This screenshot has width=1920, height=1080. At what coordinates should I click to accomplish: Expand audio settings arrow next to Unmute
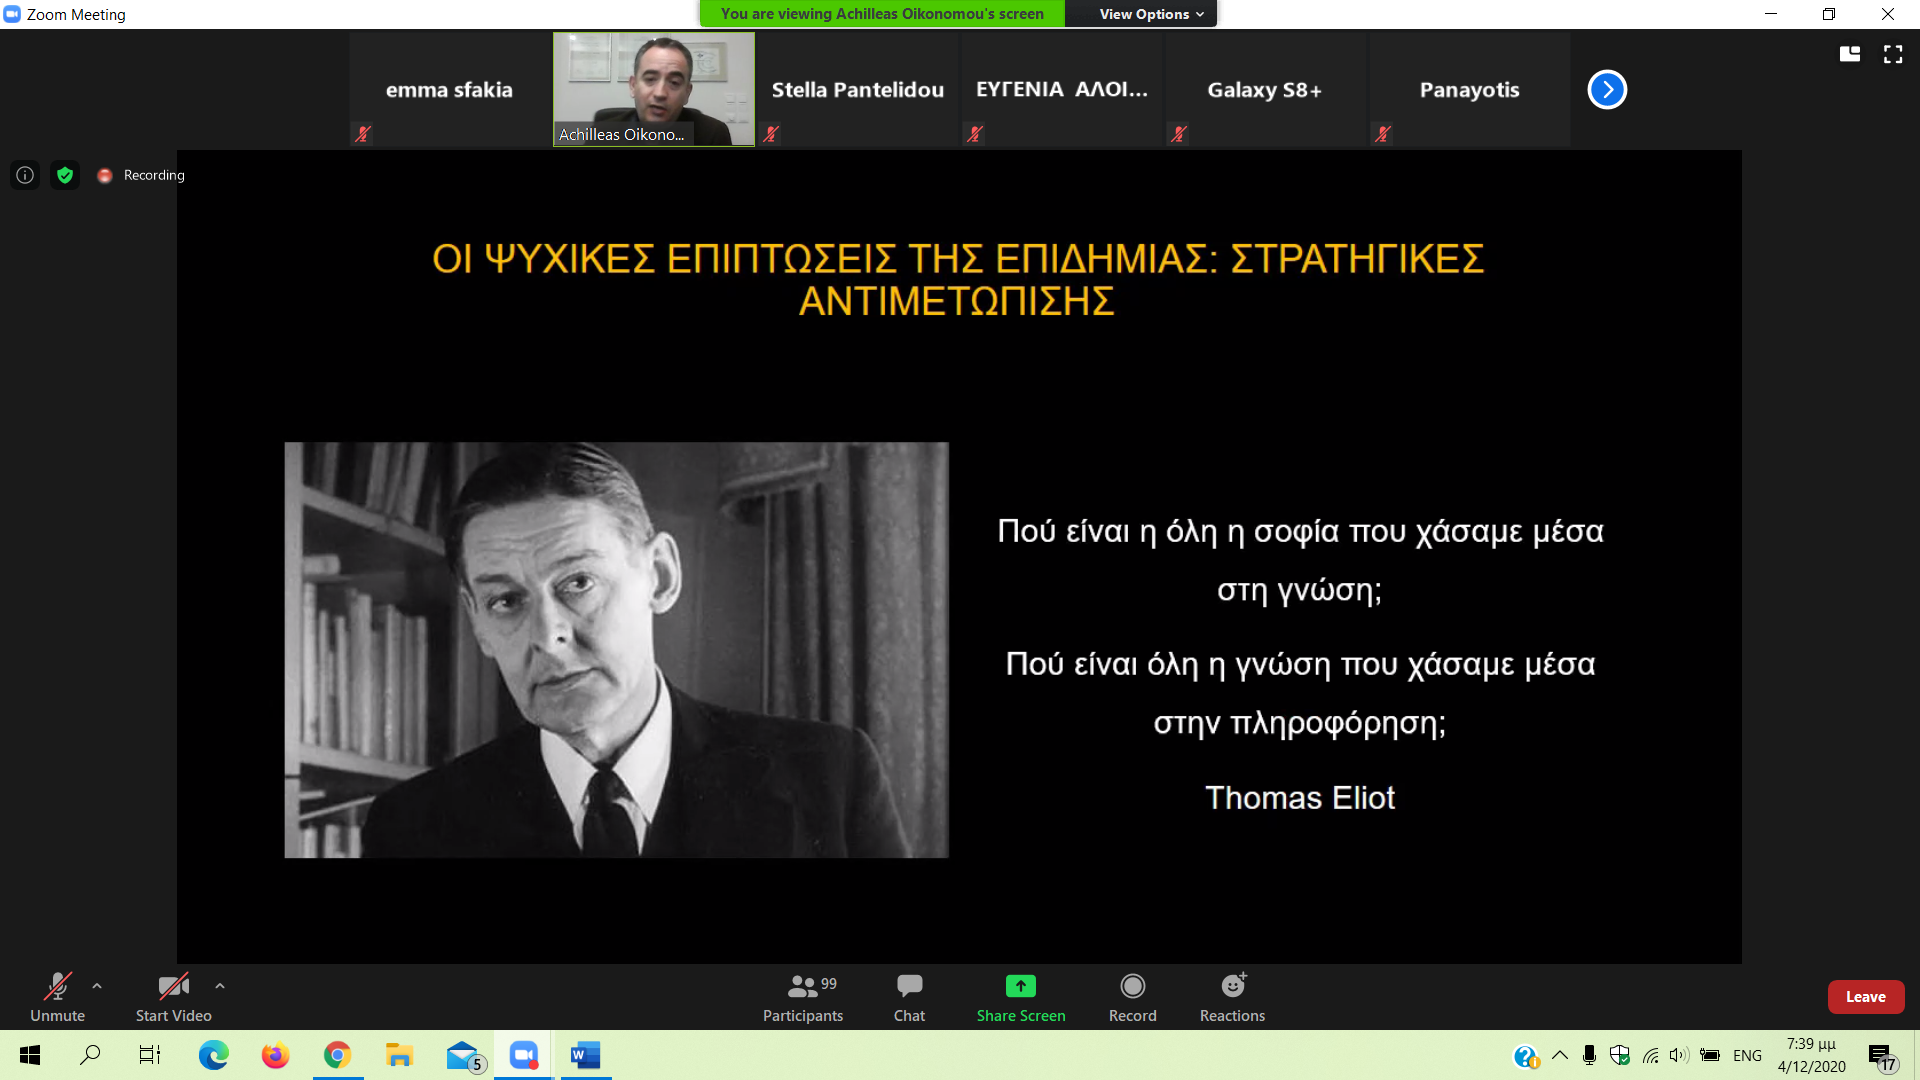97,986
